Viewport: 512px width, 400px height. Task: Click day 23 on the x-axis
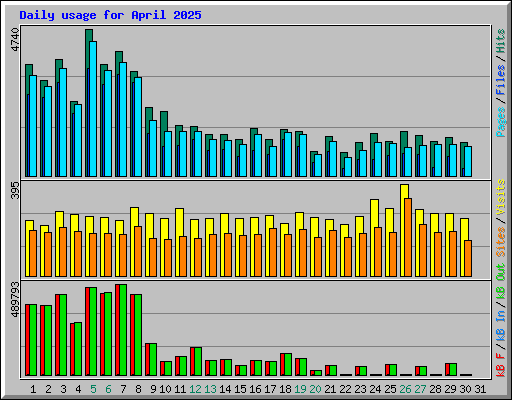(360, 389)
